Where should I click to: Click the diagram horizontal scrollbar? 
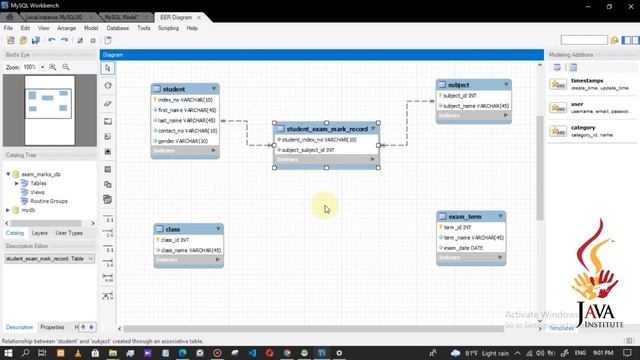(313, 329)
